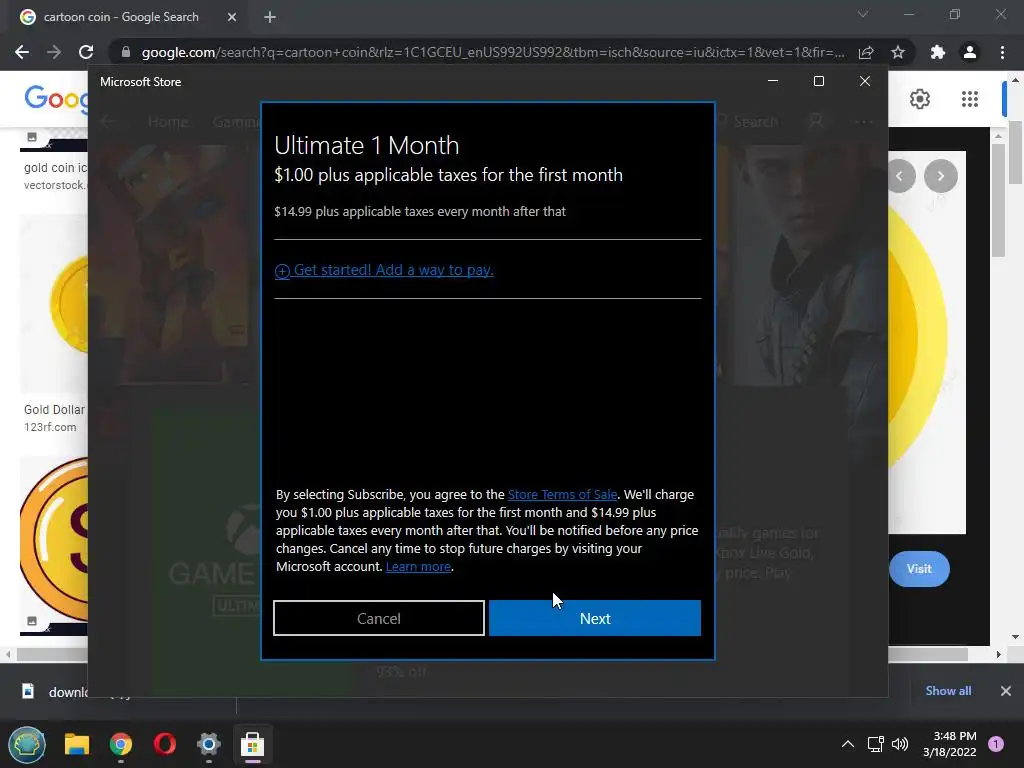The image size is (1024, 768).
Task: Show previous image in Google preview panel
Action: [901, 176]
